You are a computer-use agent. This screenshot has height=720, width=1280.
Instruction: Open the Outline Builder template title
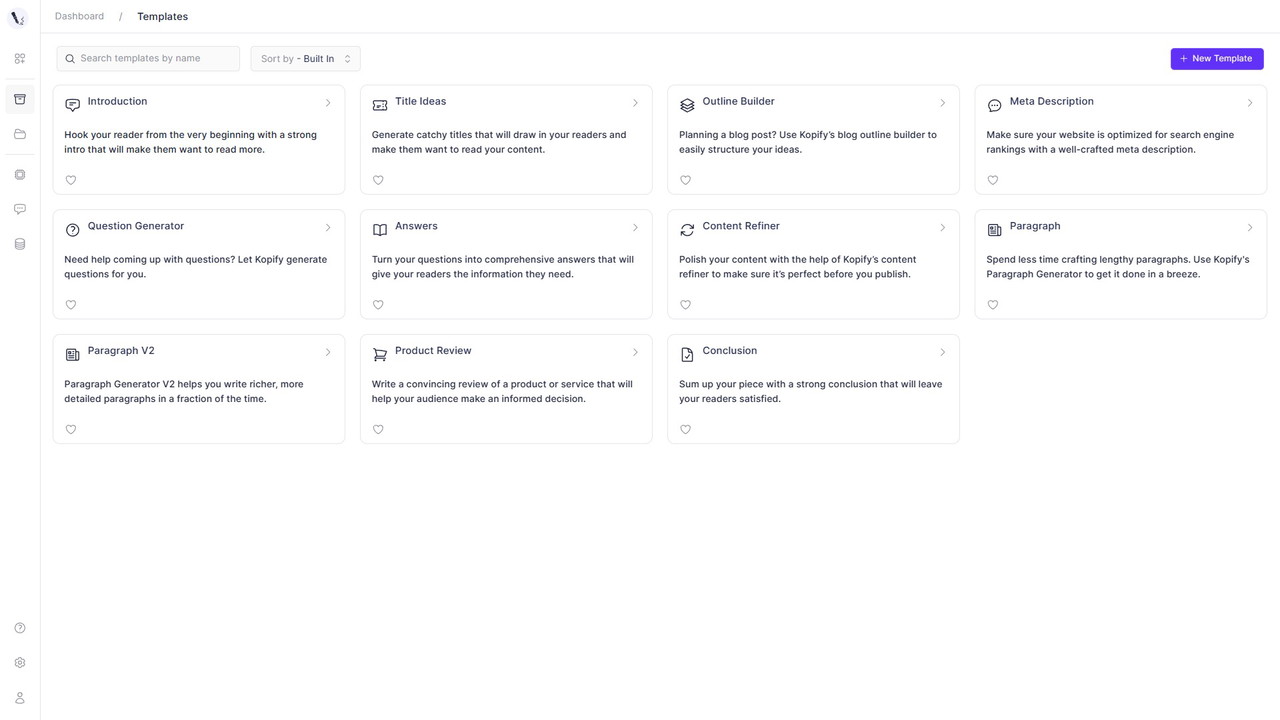pos(738,102)
